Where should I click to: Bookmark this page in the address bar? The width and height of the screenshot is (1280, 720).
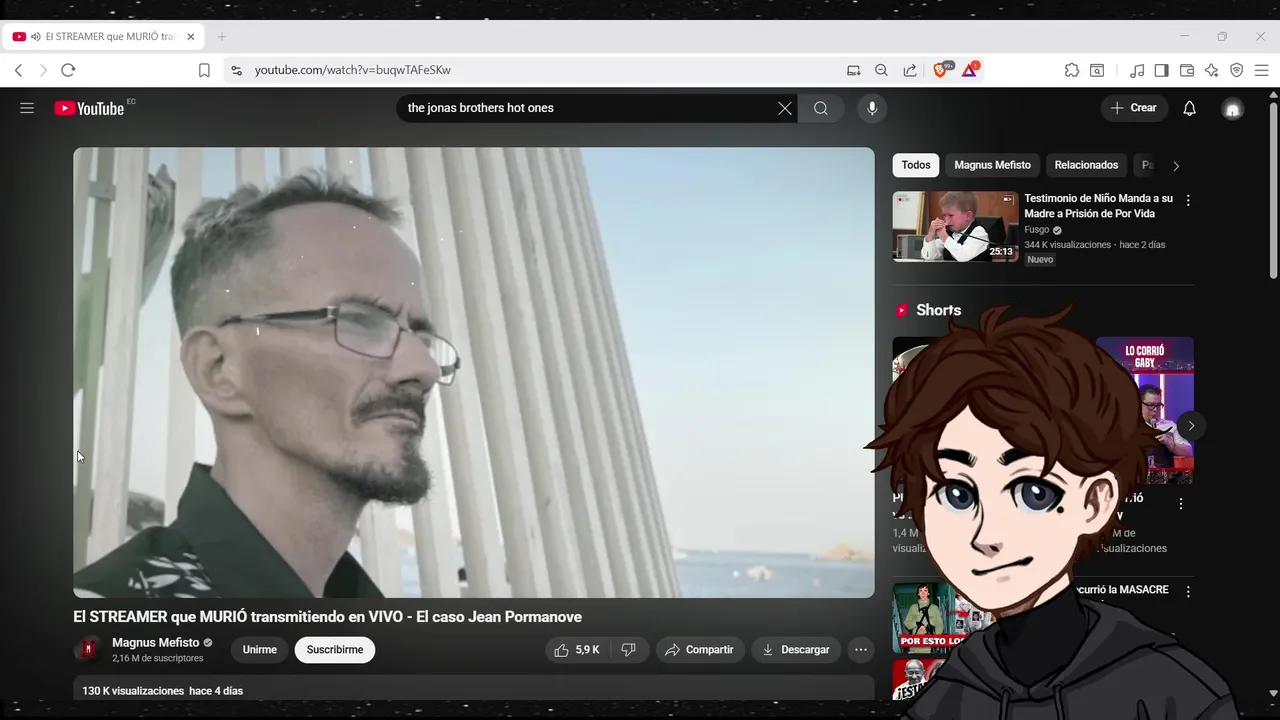(204, 70)
